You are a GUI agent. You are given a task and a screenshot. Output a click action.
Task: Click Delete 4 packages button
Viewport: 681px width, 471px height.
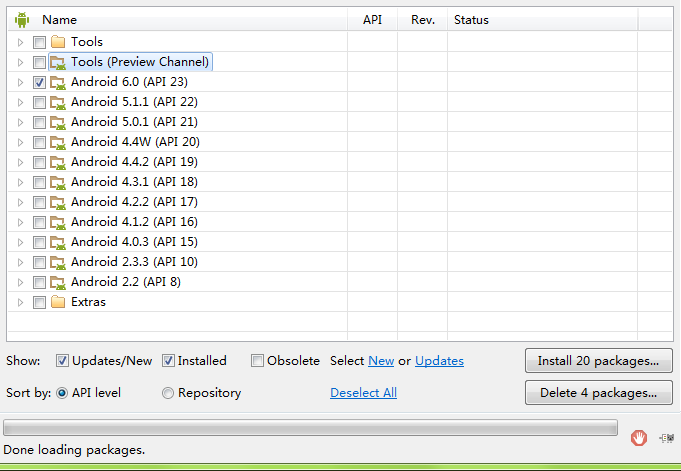coord(598,393)
